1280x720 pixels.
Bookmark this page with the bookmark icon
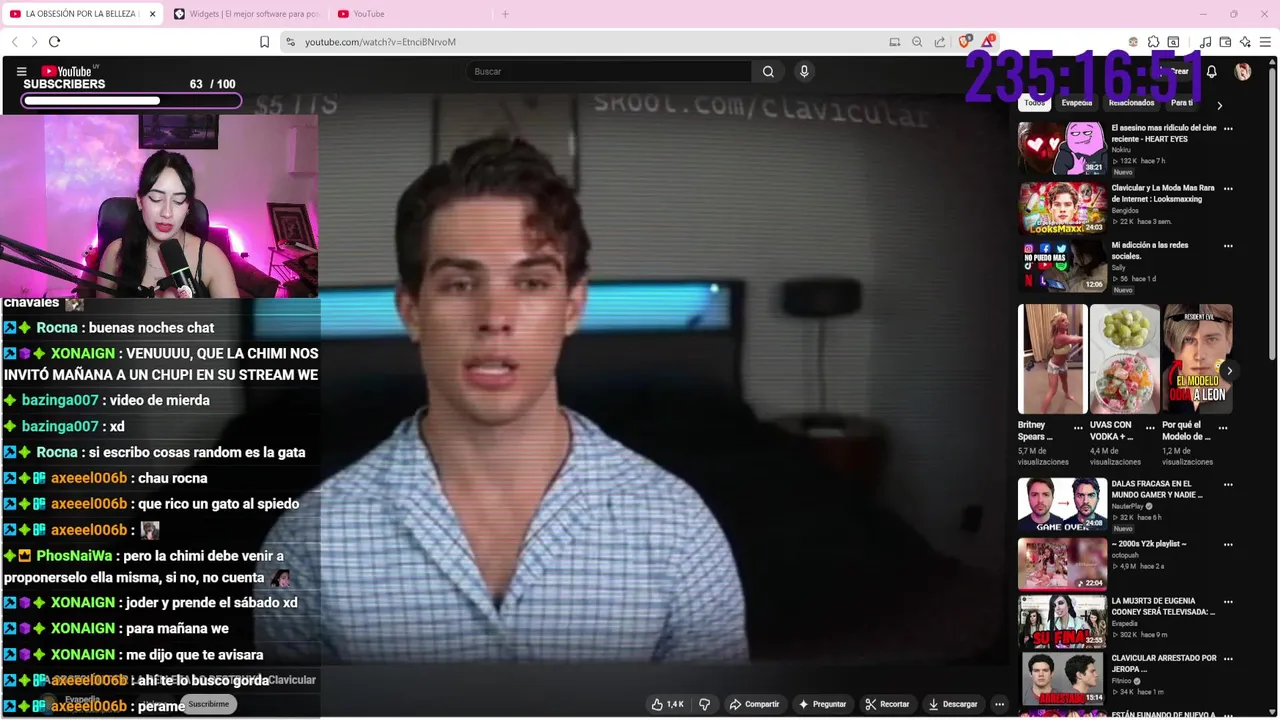coord(264,42)
